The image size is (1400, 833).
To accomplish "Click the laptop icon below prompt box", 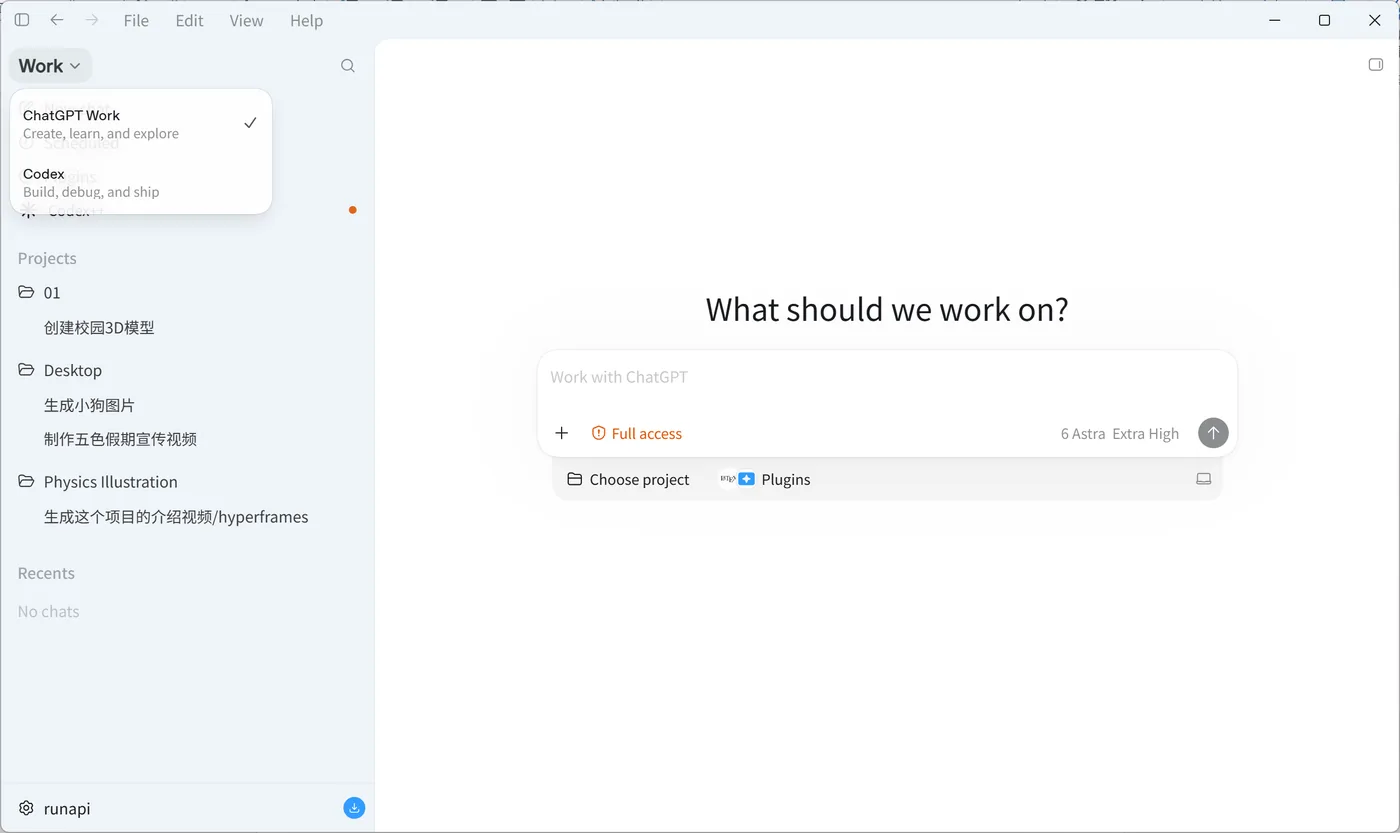I will (x=1204, y=480).
